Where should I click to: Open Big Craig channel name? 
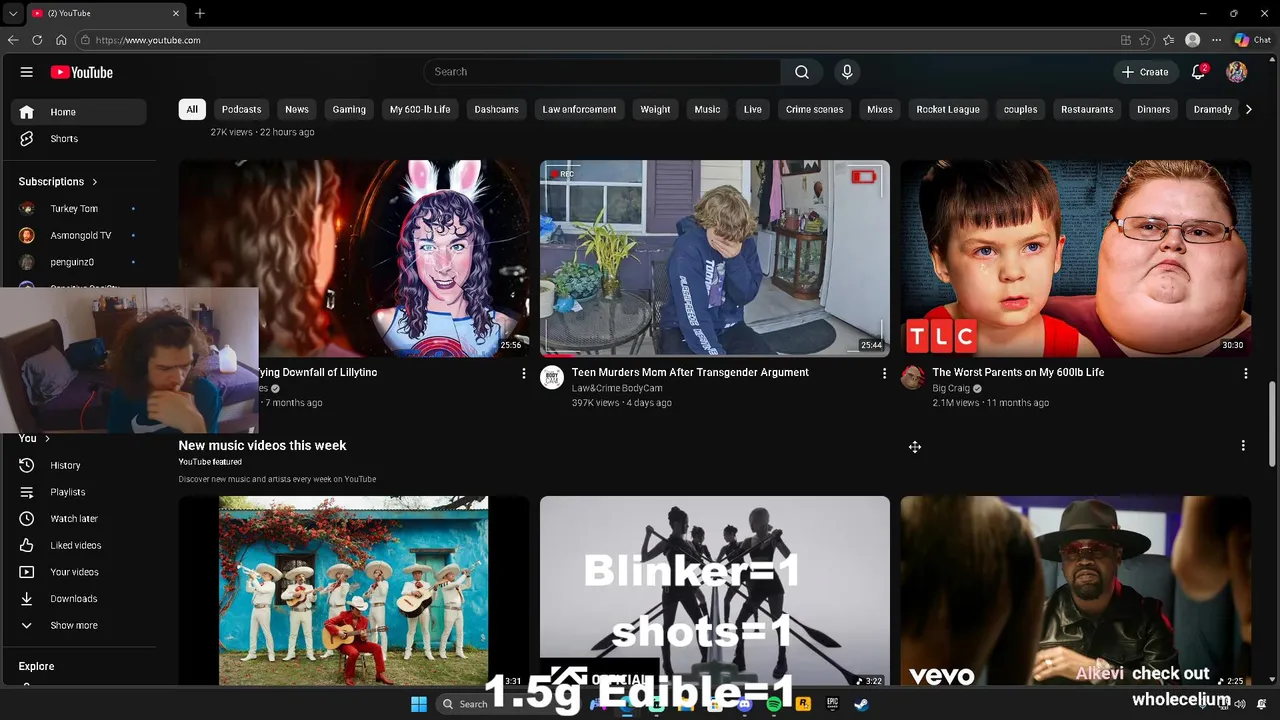tap(951, 388)
